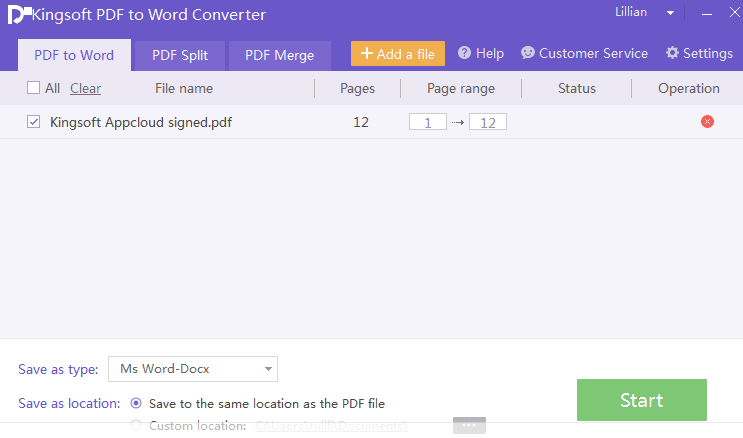Click the Lillian user name
Viewport: 743px width, 438px height.
coord(631,12)
